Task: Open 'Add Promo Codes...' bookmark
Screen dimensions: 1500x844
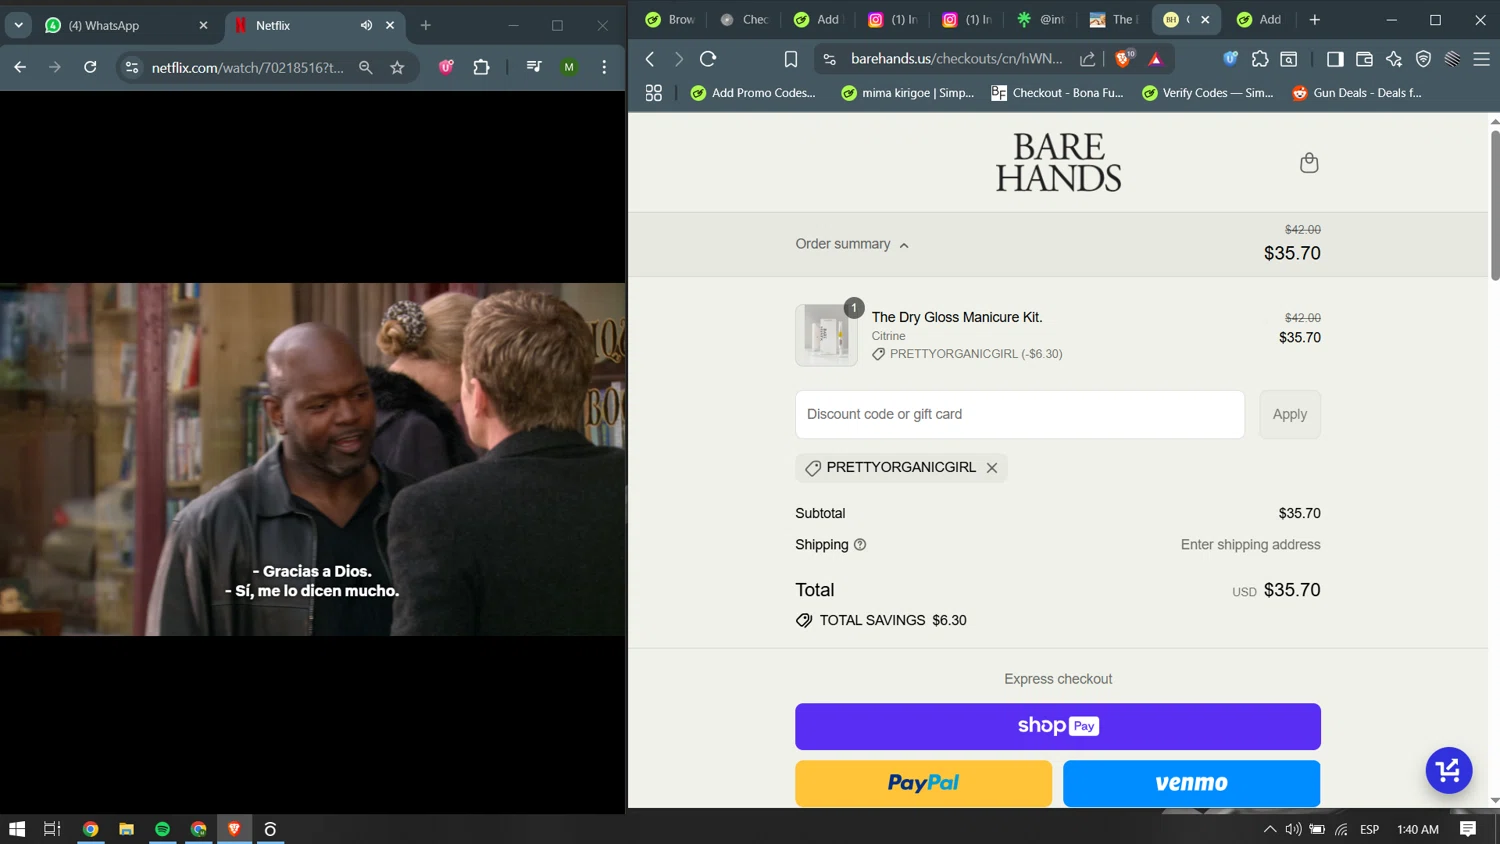Action: 753,93
